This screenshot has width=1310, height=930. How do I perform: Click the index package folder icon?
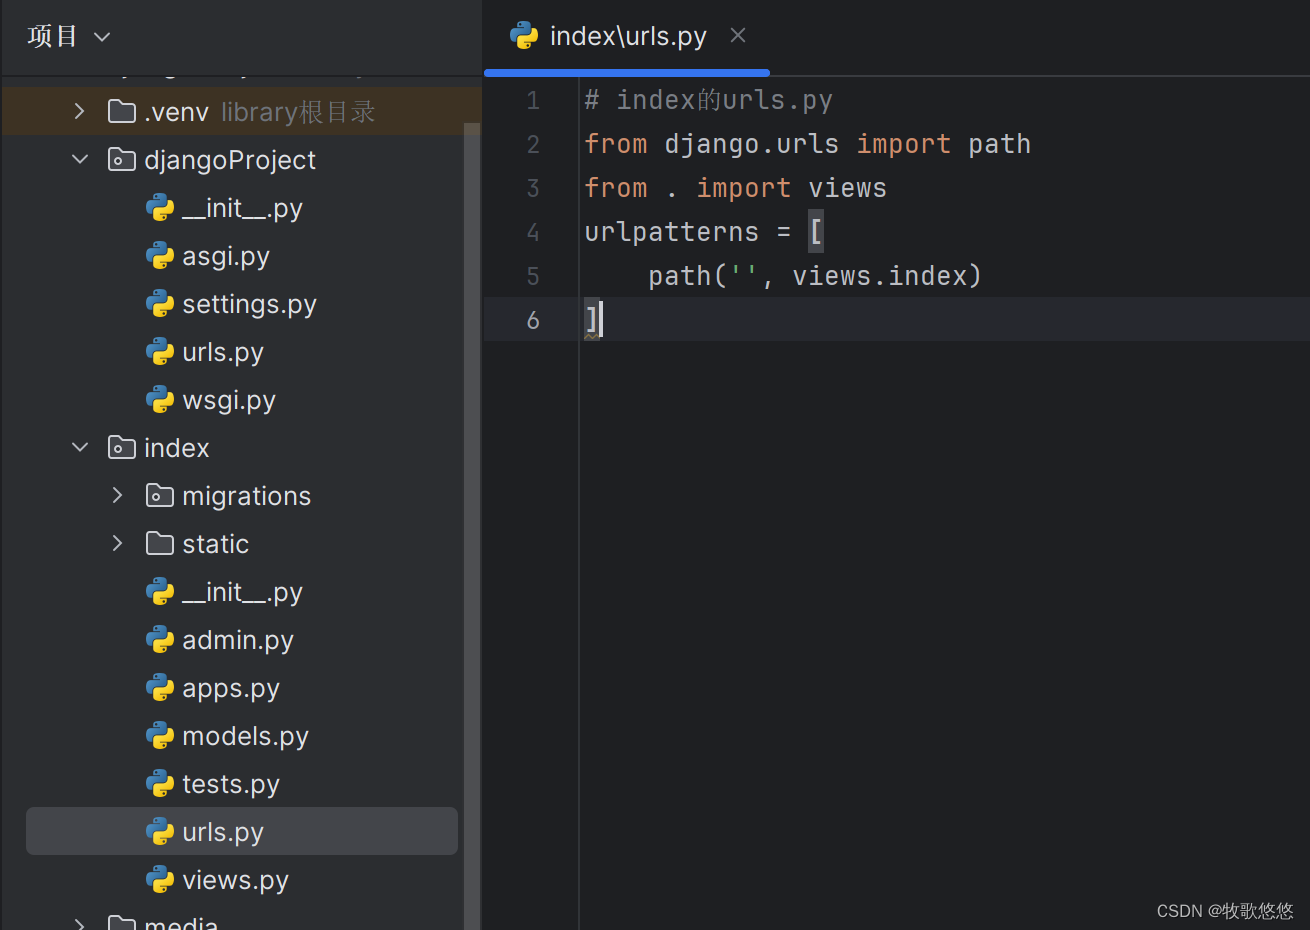point(122,447)
